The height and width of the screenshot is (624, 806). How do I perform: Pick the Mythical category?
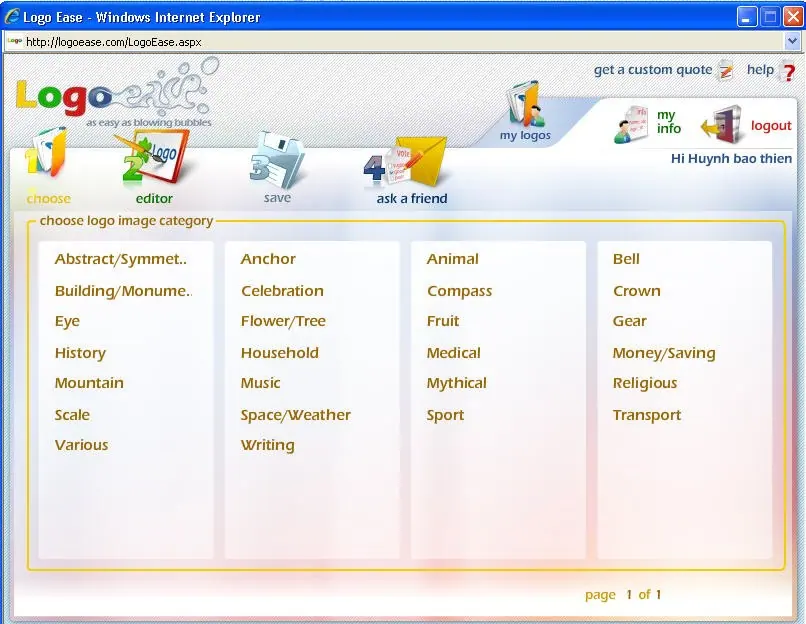coord(456,383)
